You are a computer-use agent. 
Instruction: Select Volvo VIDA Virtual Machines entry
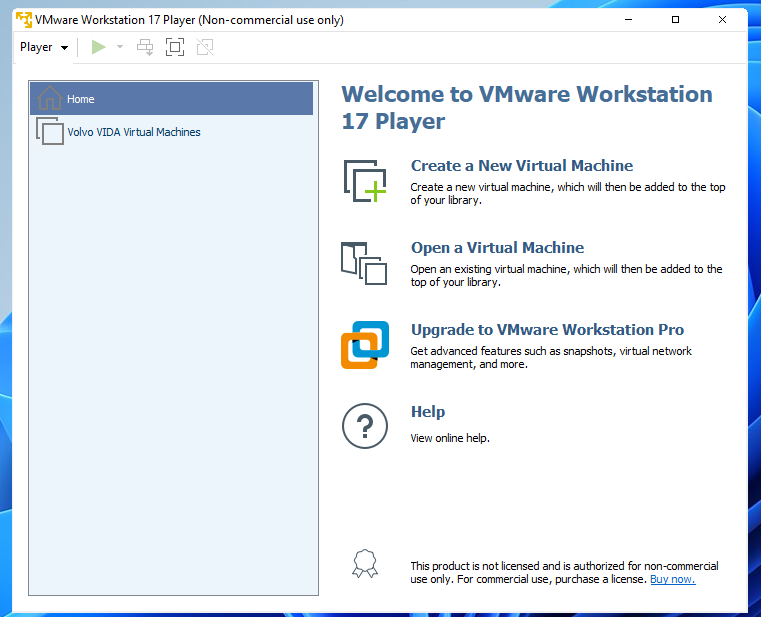(x=171, y=132)
